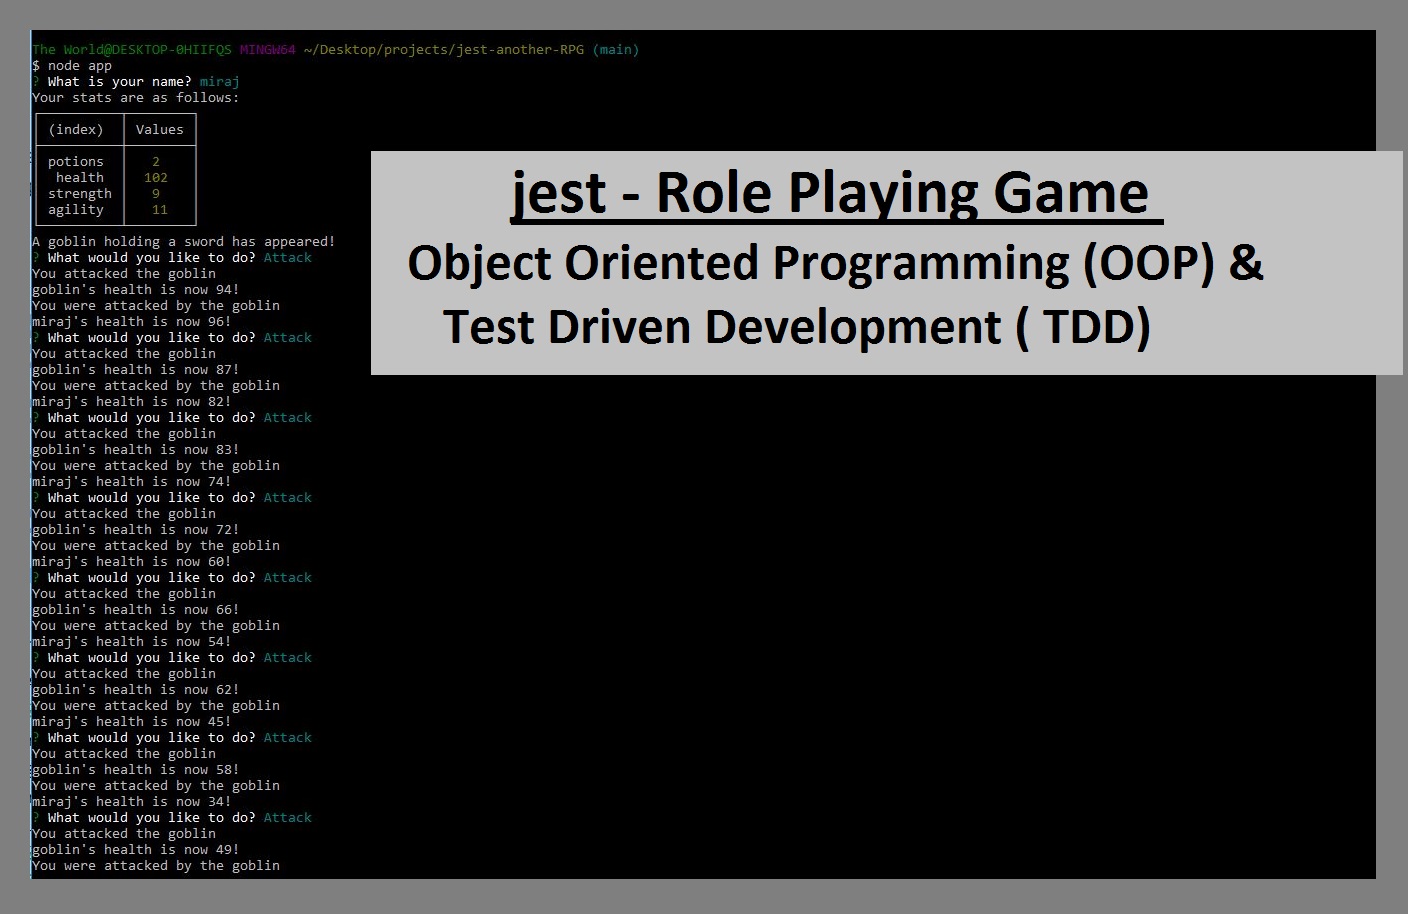Click the 'MINGW64' text in the prompt
This screenshot has height=914, width=1408.
(x=268, y=49)
